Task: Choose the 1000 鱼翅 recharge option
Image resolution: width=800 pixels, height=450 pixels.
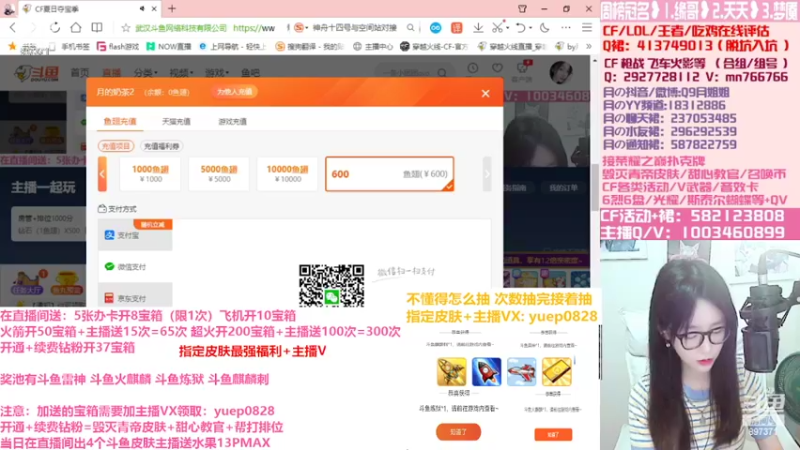Action: (x=150, y=174)
